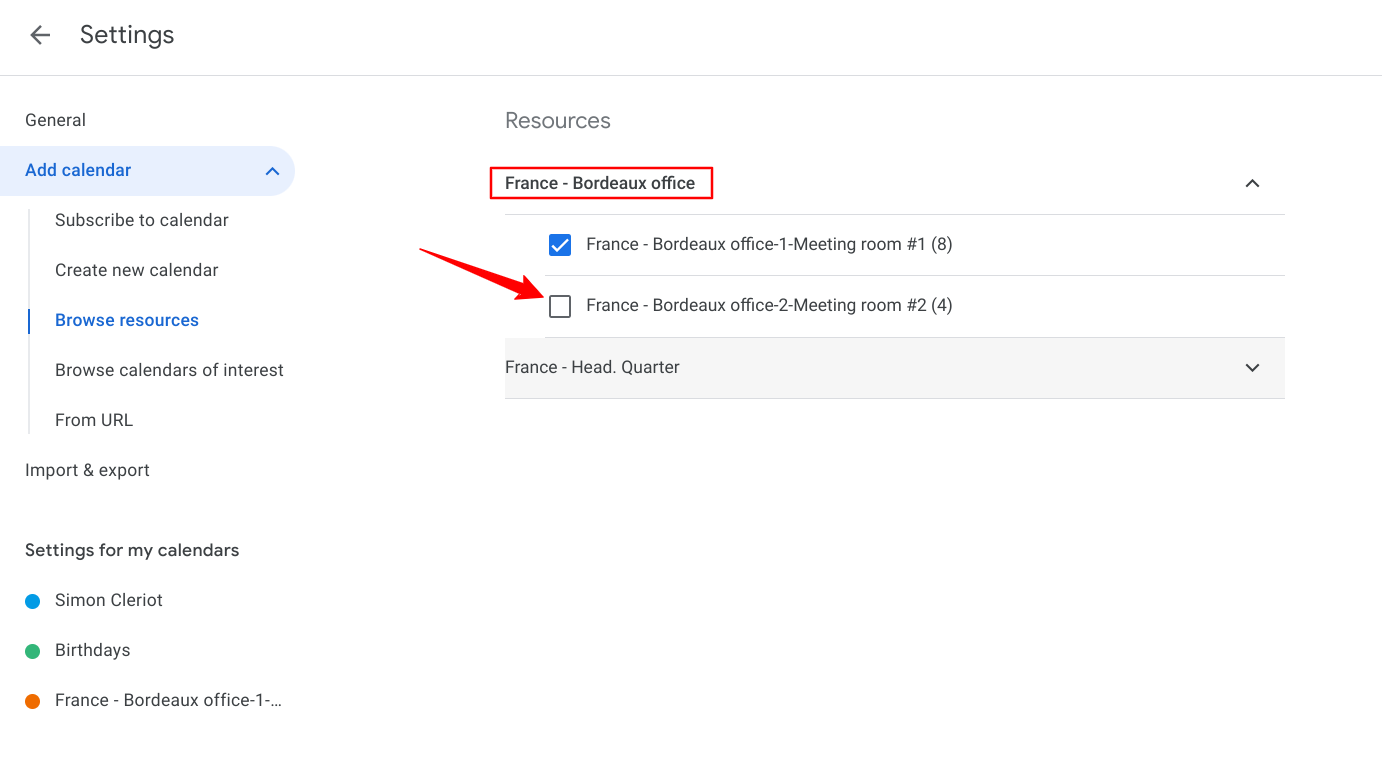
Task: Open France - Bordeaux office-1 calendar settings
Action: 168,700
